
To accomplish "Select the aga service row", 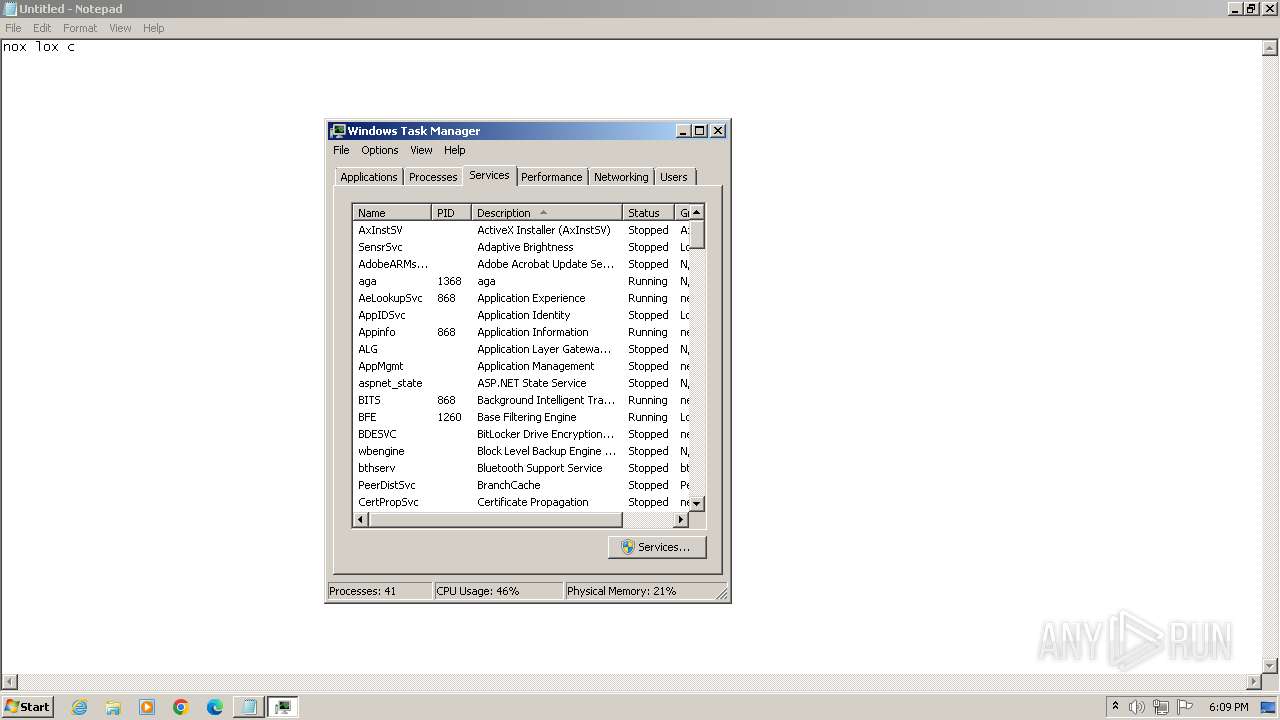I will click(x=521, y=281).
